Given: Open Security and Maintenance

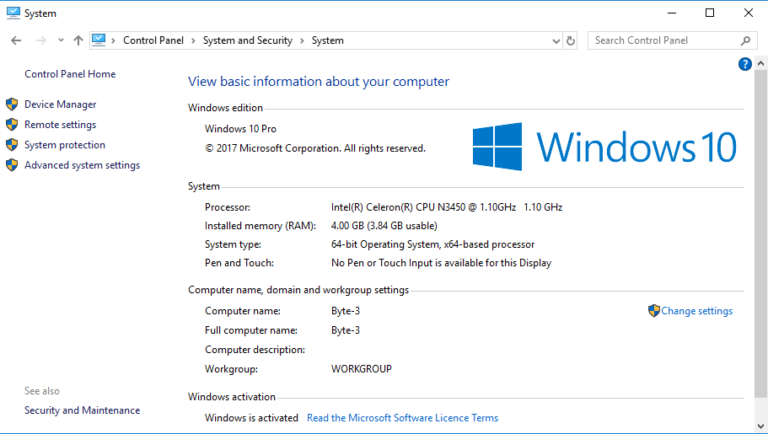Looking at the screenshot, I should [82, 410].
